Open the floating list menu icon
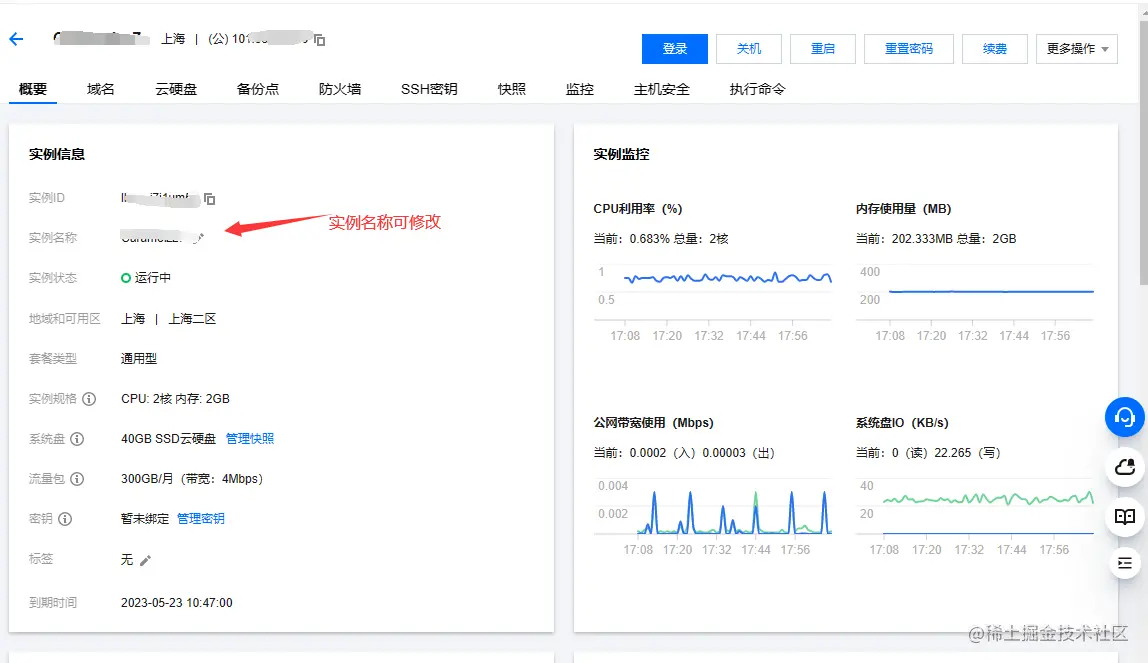 (1125, 563)
